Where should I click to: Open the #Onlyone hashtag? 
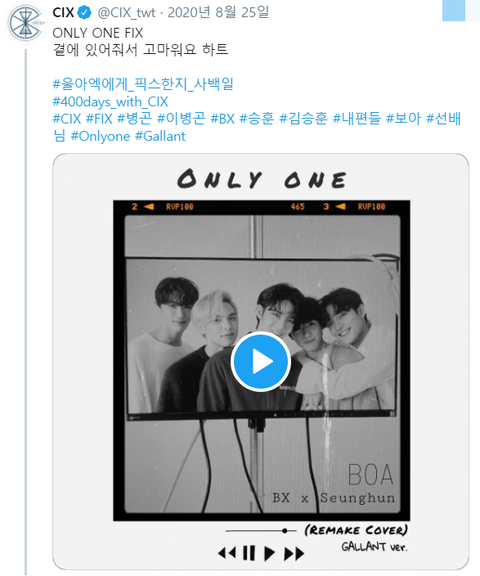click(x=100, y=136)
